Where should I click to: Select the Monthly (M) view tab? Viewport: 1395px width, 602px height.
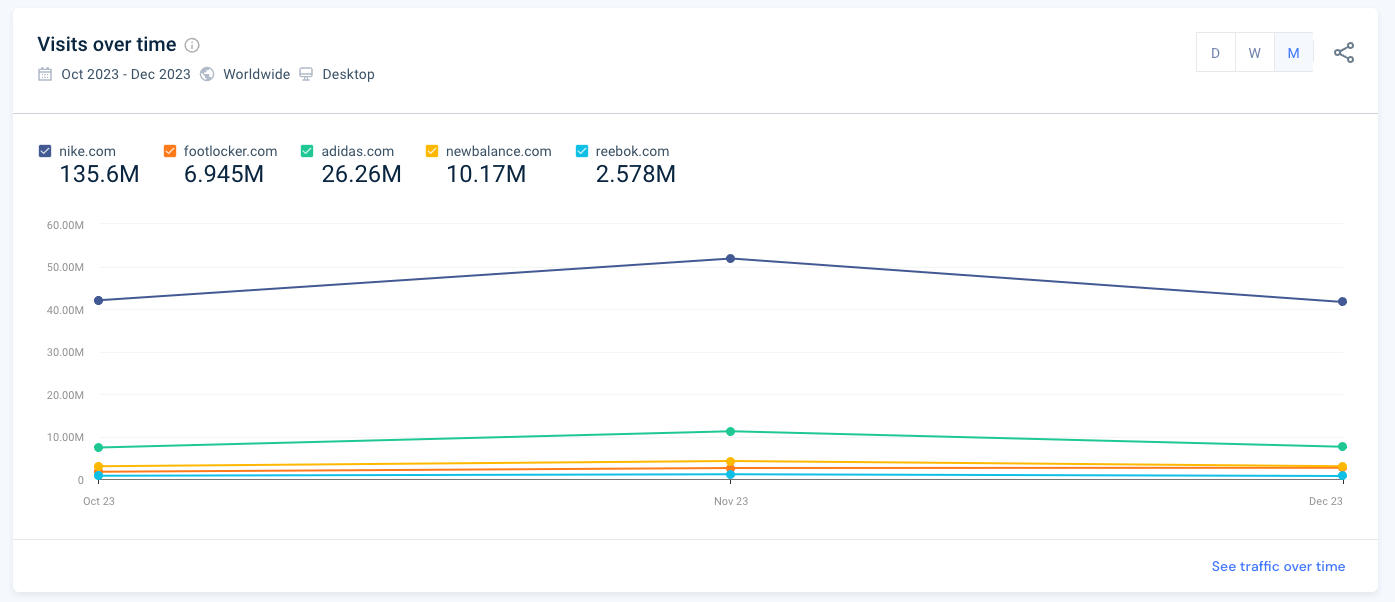(x=1293, y=52)
